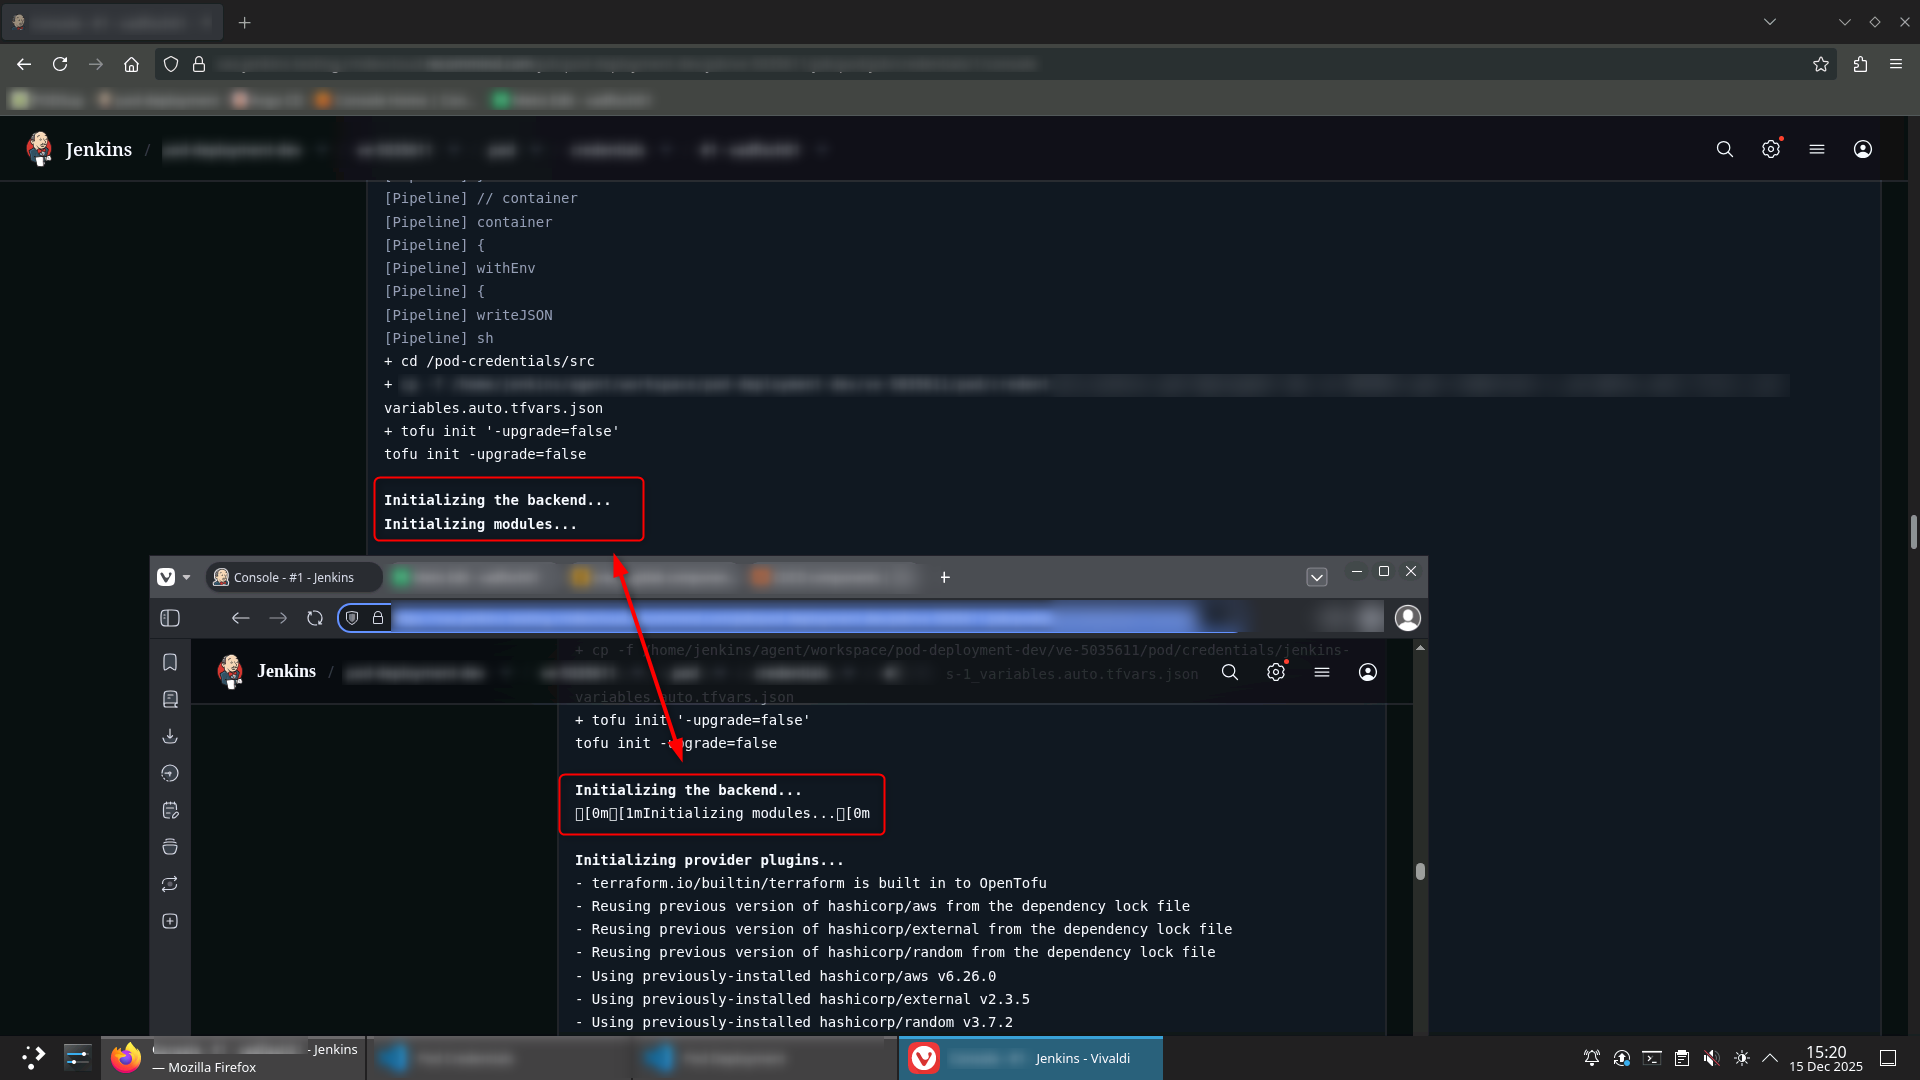This screenshot has height=1080, width=1920.
Task: Add a web panel in Vivaldi sidebar
Action: [170, 921]
